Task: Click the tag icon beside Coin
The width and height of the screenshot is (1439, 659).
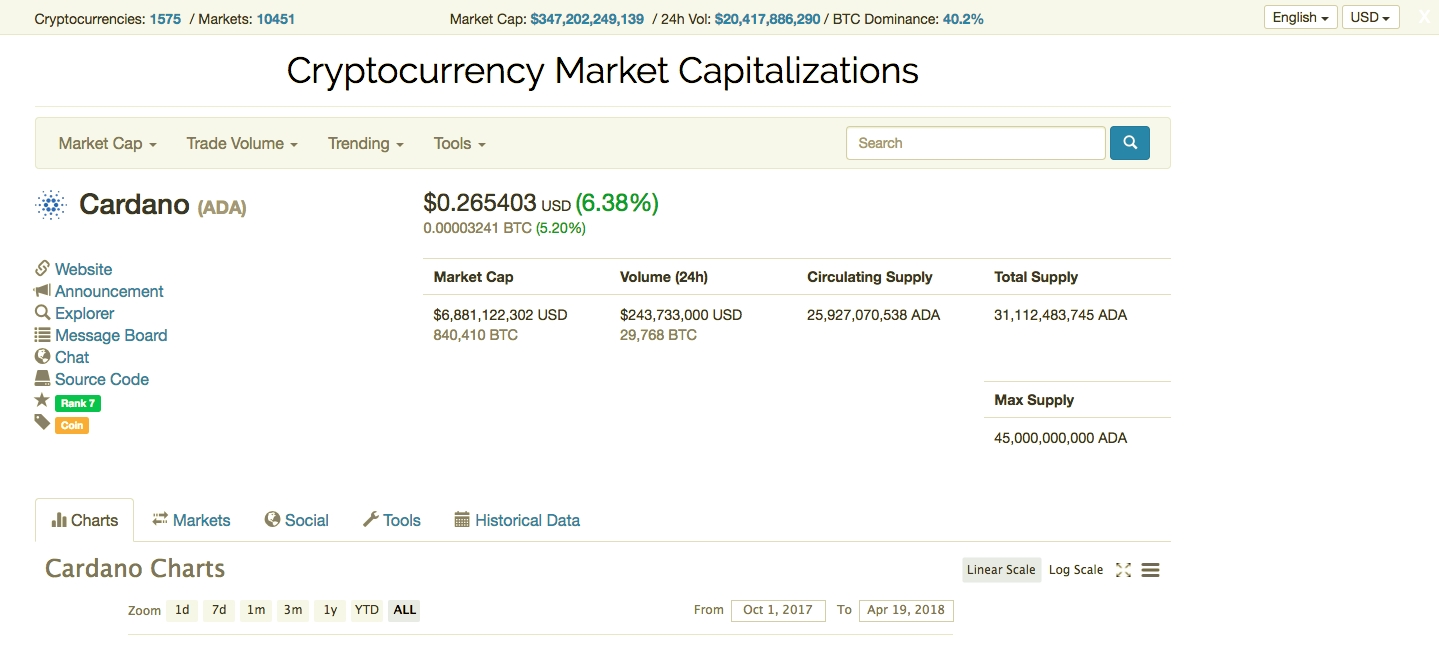Action: click(x=42, y=422)
